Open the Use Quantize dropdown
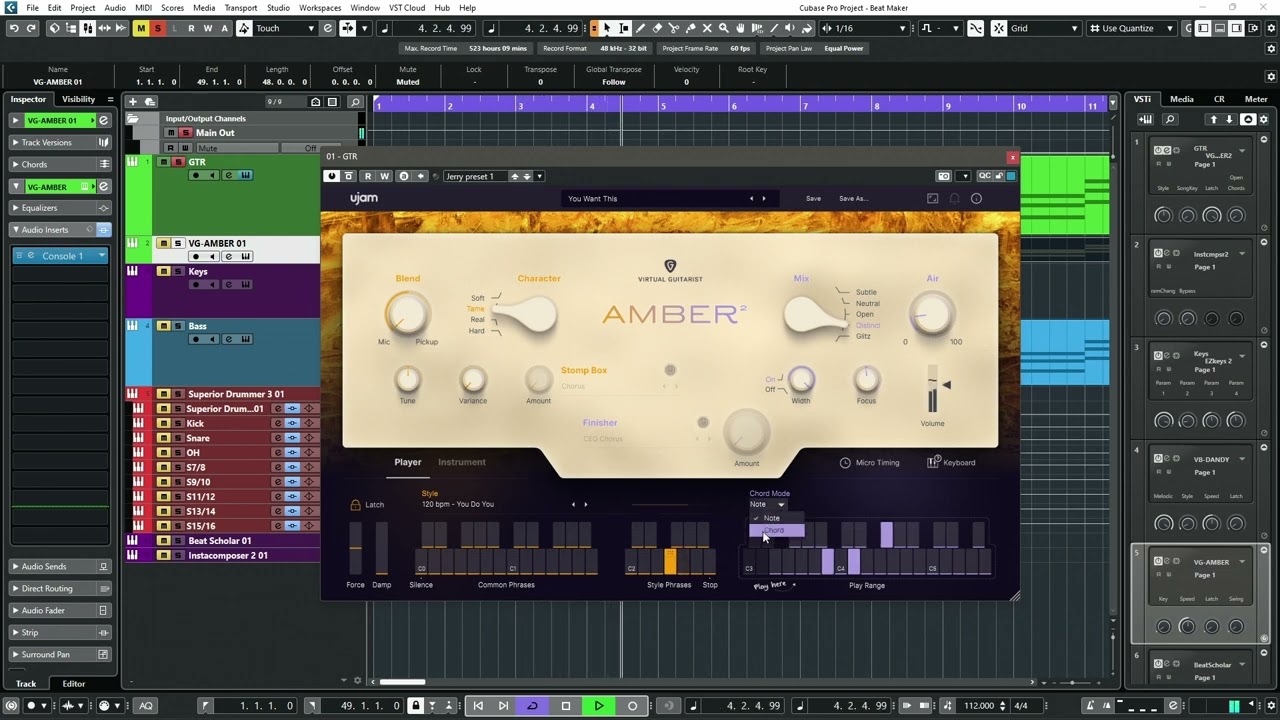This screenshot has height=720, width=1280. click(1134, 28)
